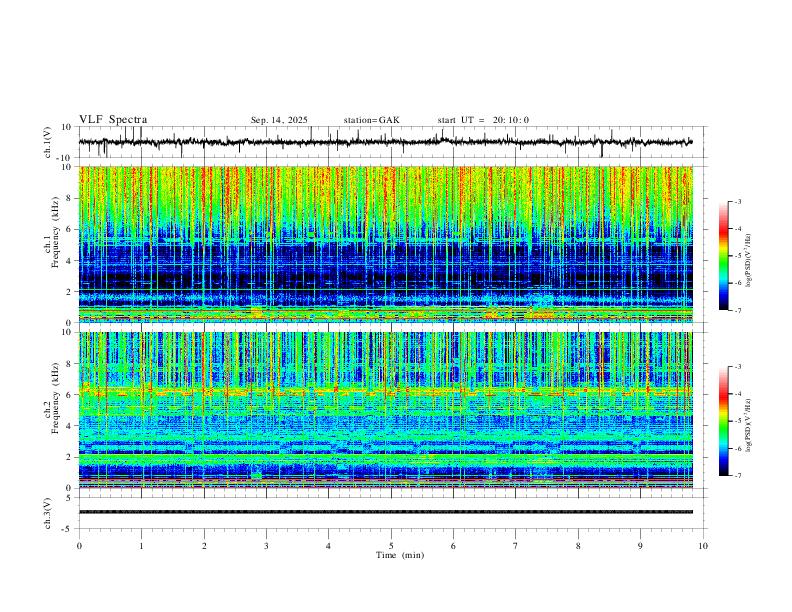792x612 pixels.
Task: Click the ch.1 frequency tick label "2"
Action: [x=69, y=291]
